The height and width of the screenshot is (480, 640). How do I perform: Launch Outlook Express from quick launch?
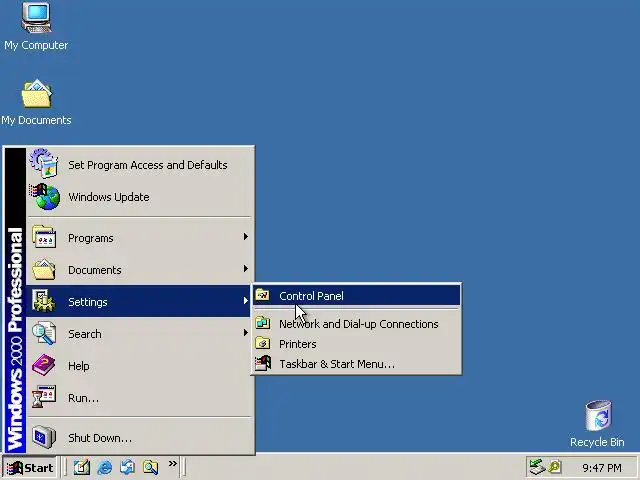[127, 467]
